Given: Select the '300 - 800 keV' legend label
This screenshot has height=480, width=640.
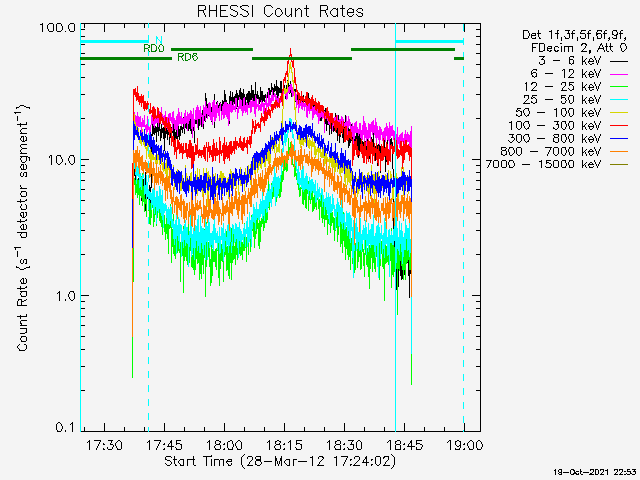Looking at the screenshot, I should tap(555, 138).
